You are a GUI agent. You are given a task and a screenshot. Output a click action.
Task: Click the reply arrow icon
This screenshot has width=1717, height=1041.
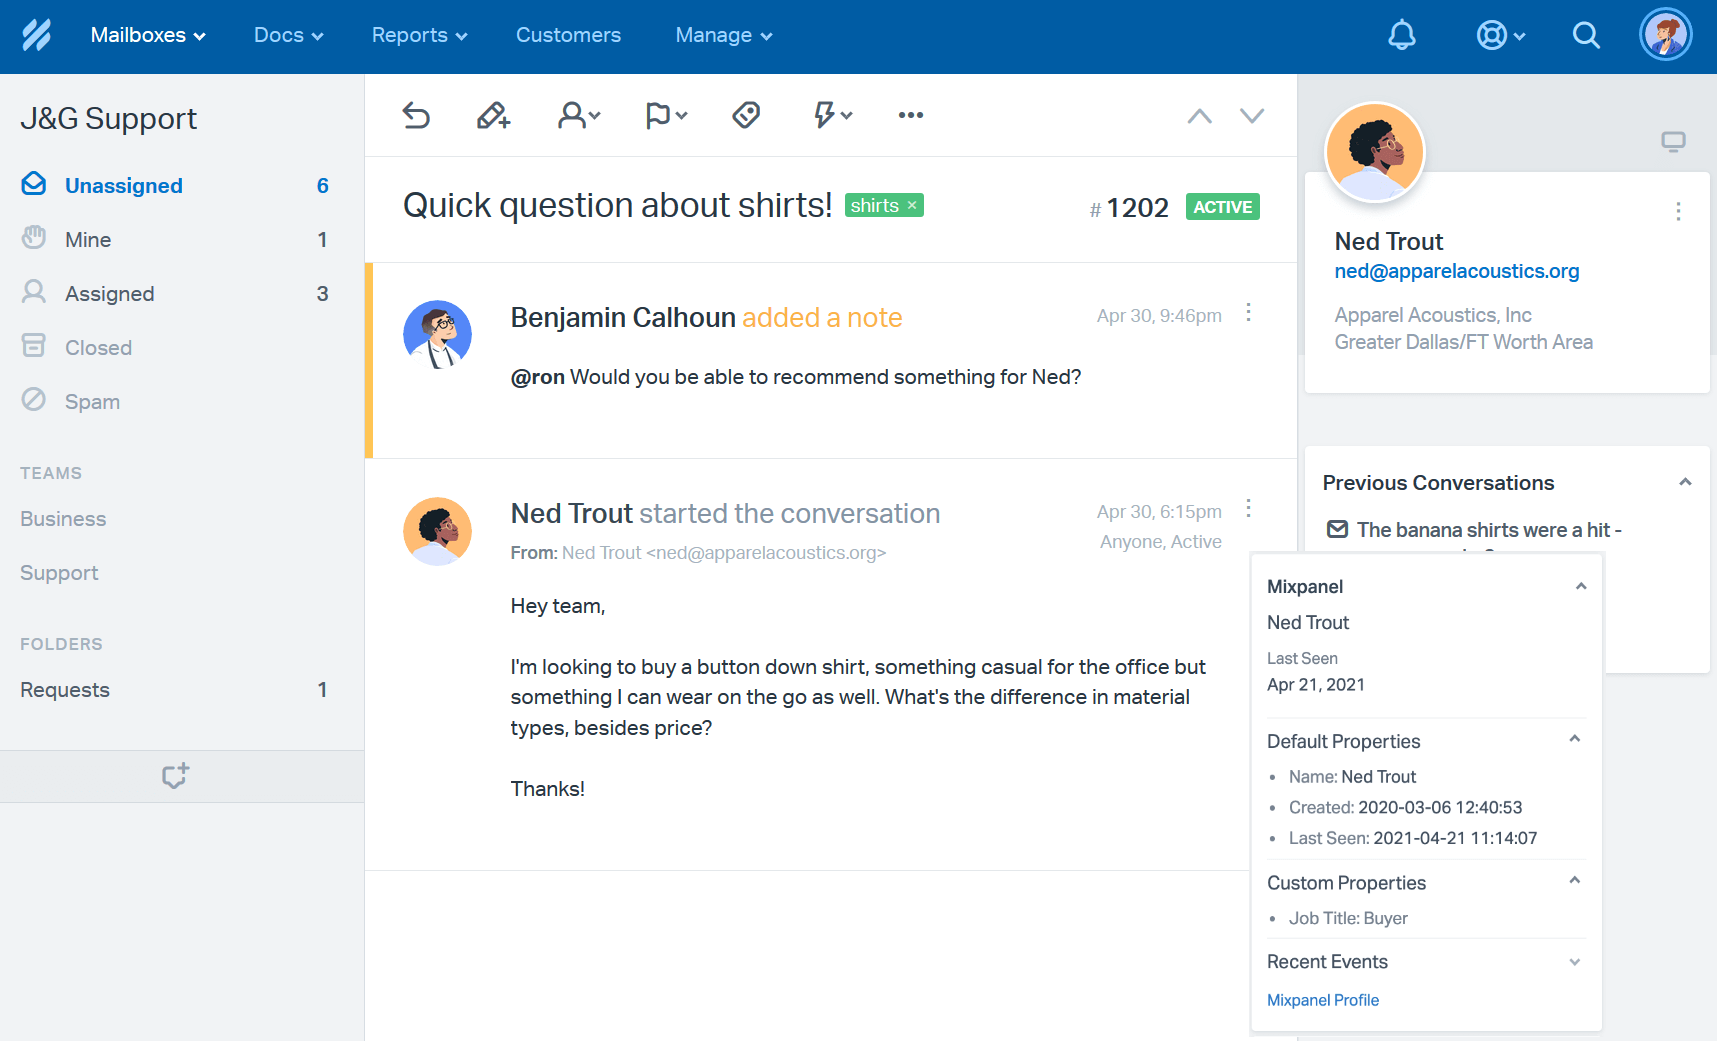click(416, 116)
